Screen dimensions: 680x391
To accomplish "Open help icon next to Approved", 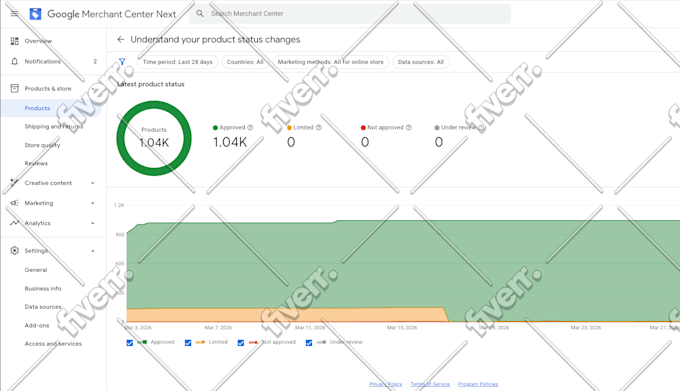I will pos(250,127).
